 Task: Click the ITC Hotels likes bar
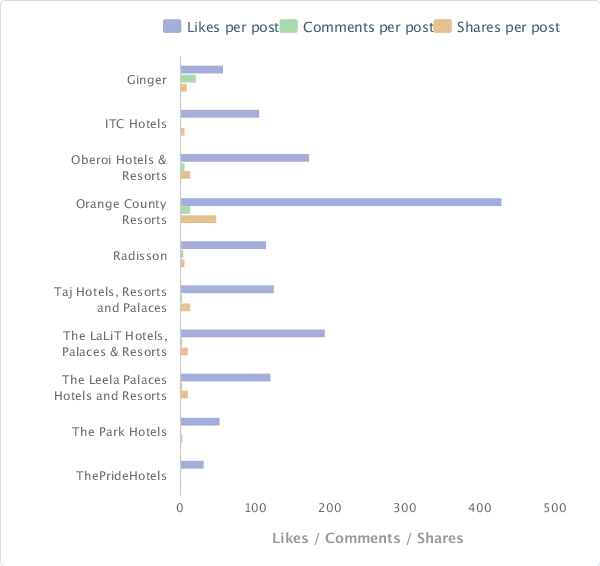pyautogui.click(x=220, y=114)
